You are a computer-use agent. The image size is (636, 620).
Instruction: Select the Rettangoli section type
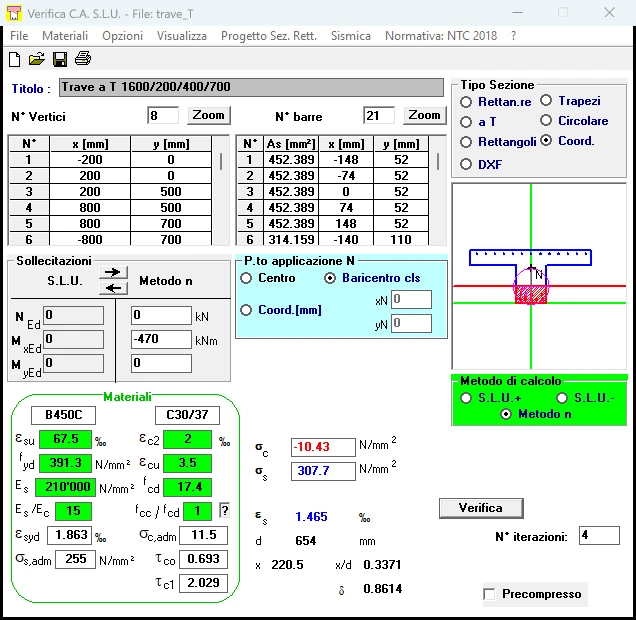pyautogui.click(x=466, y=142)
